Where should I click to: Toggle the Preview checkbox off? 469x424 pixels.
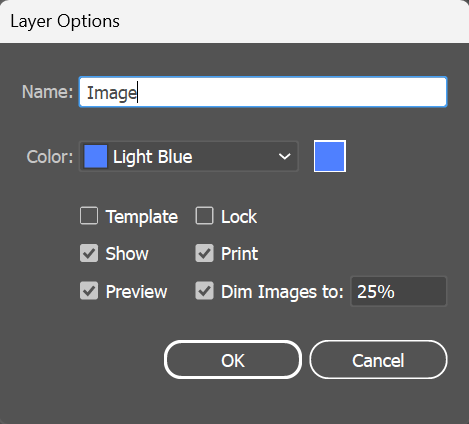(x=89, y=291)
